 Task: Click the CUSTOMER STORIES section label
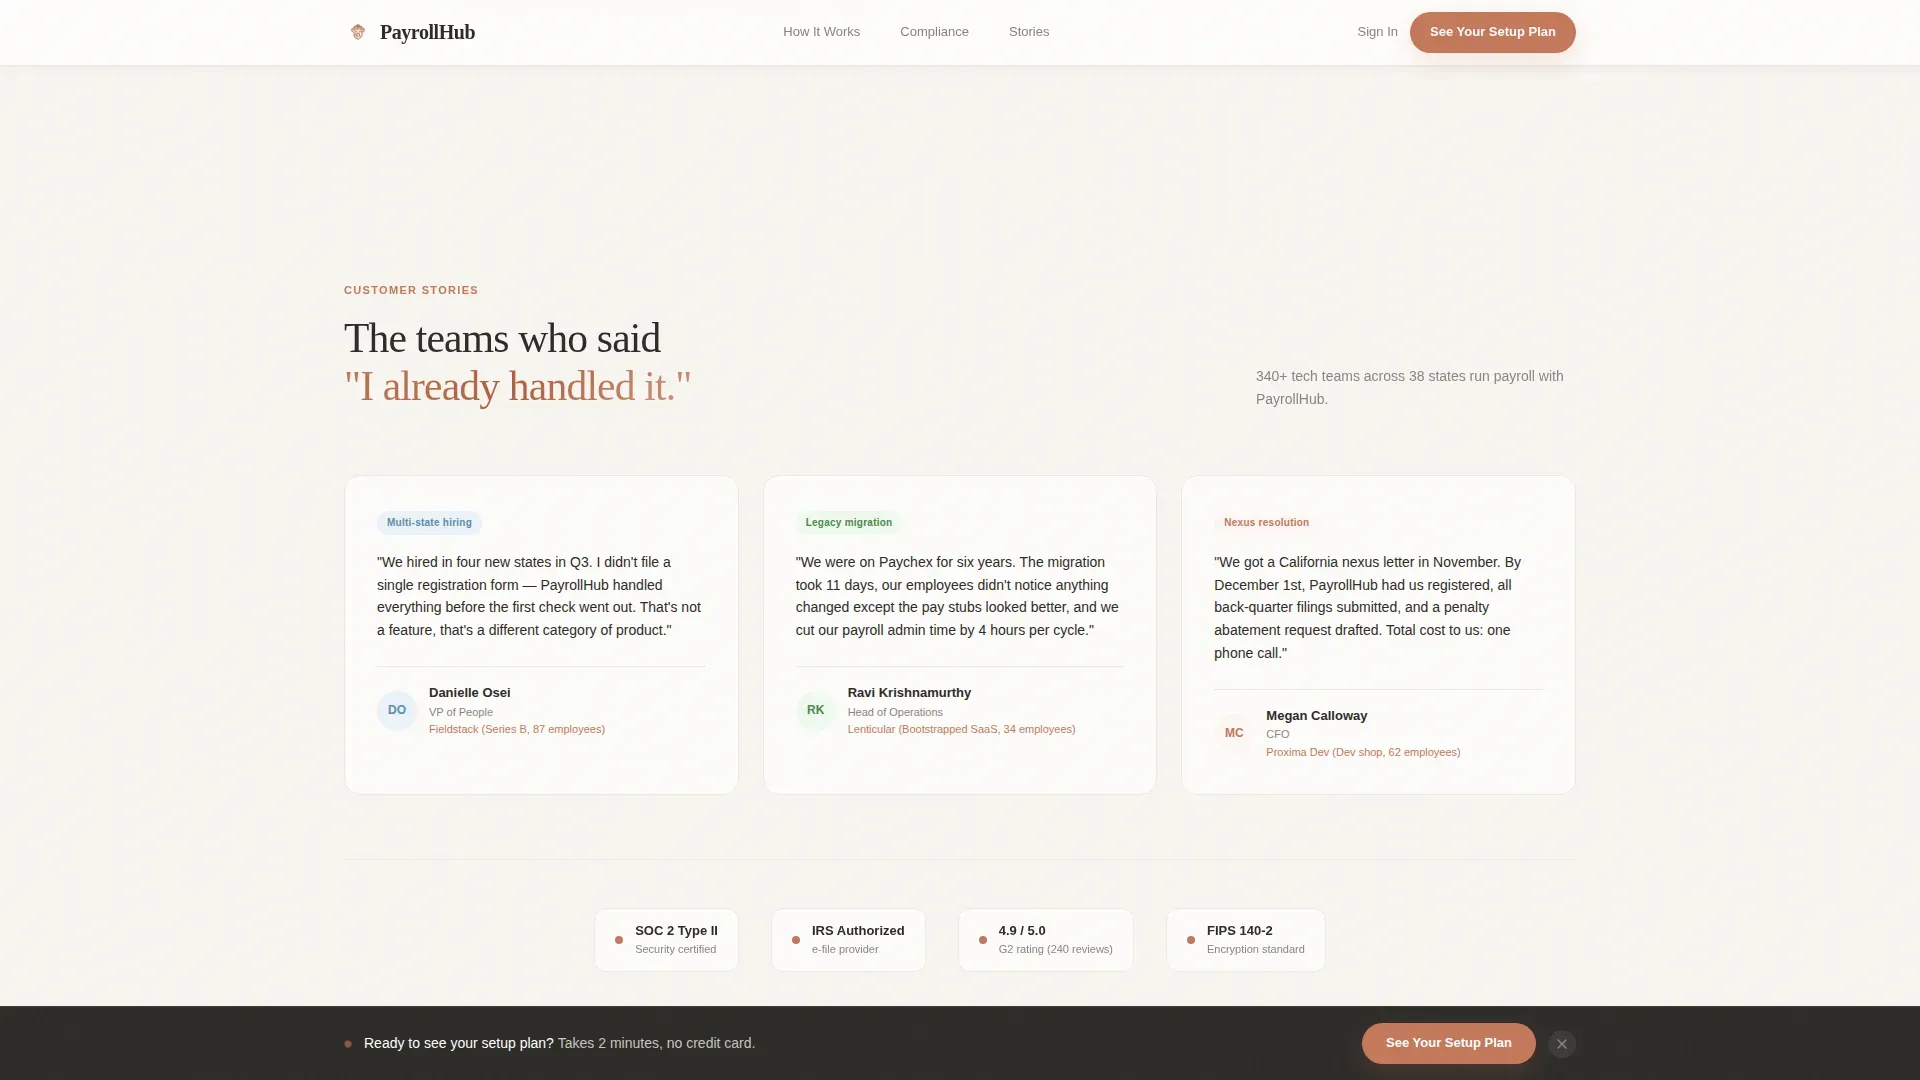tap(411, 290)
